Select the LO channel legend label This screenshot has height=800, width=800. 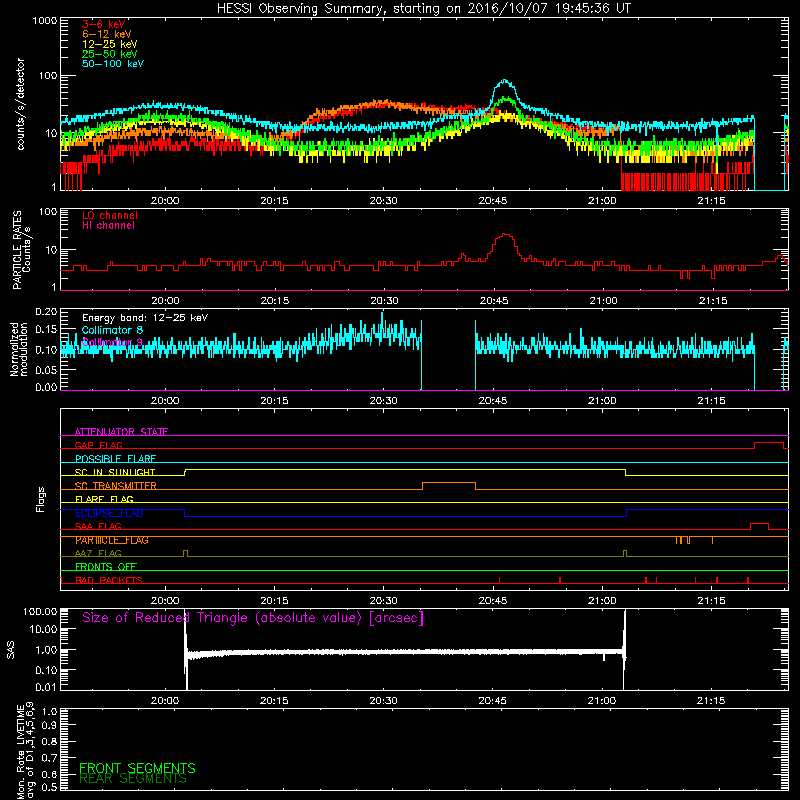110,215
